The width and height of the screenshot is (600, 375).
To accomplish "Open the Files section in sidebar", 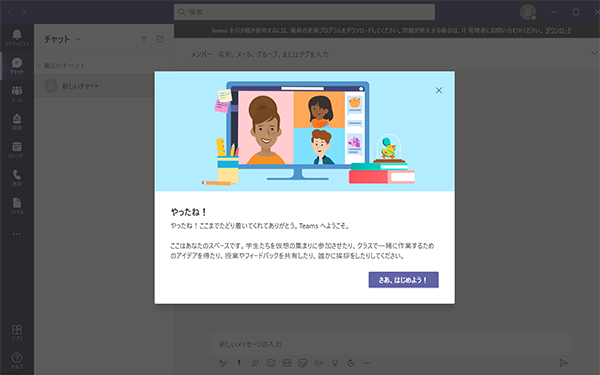I will [x=17, y=206].
